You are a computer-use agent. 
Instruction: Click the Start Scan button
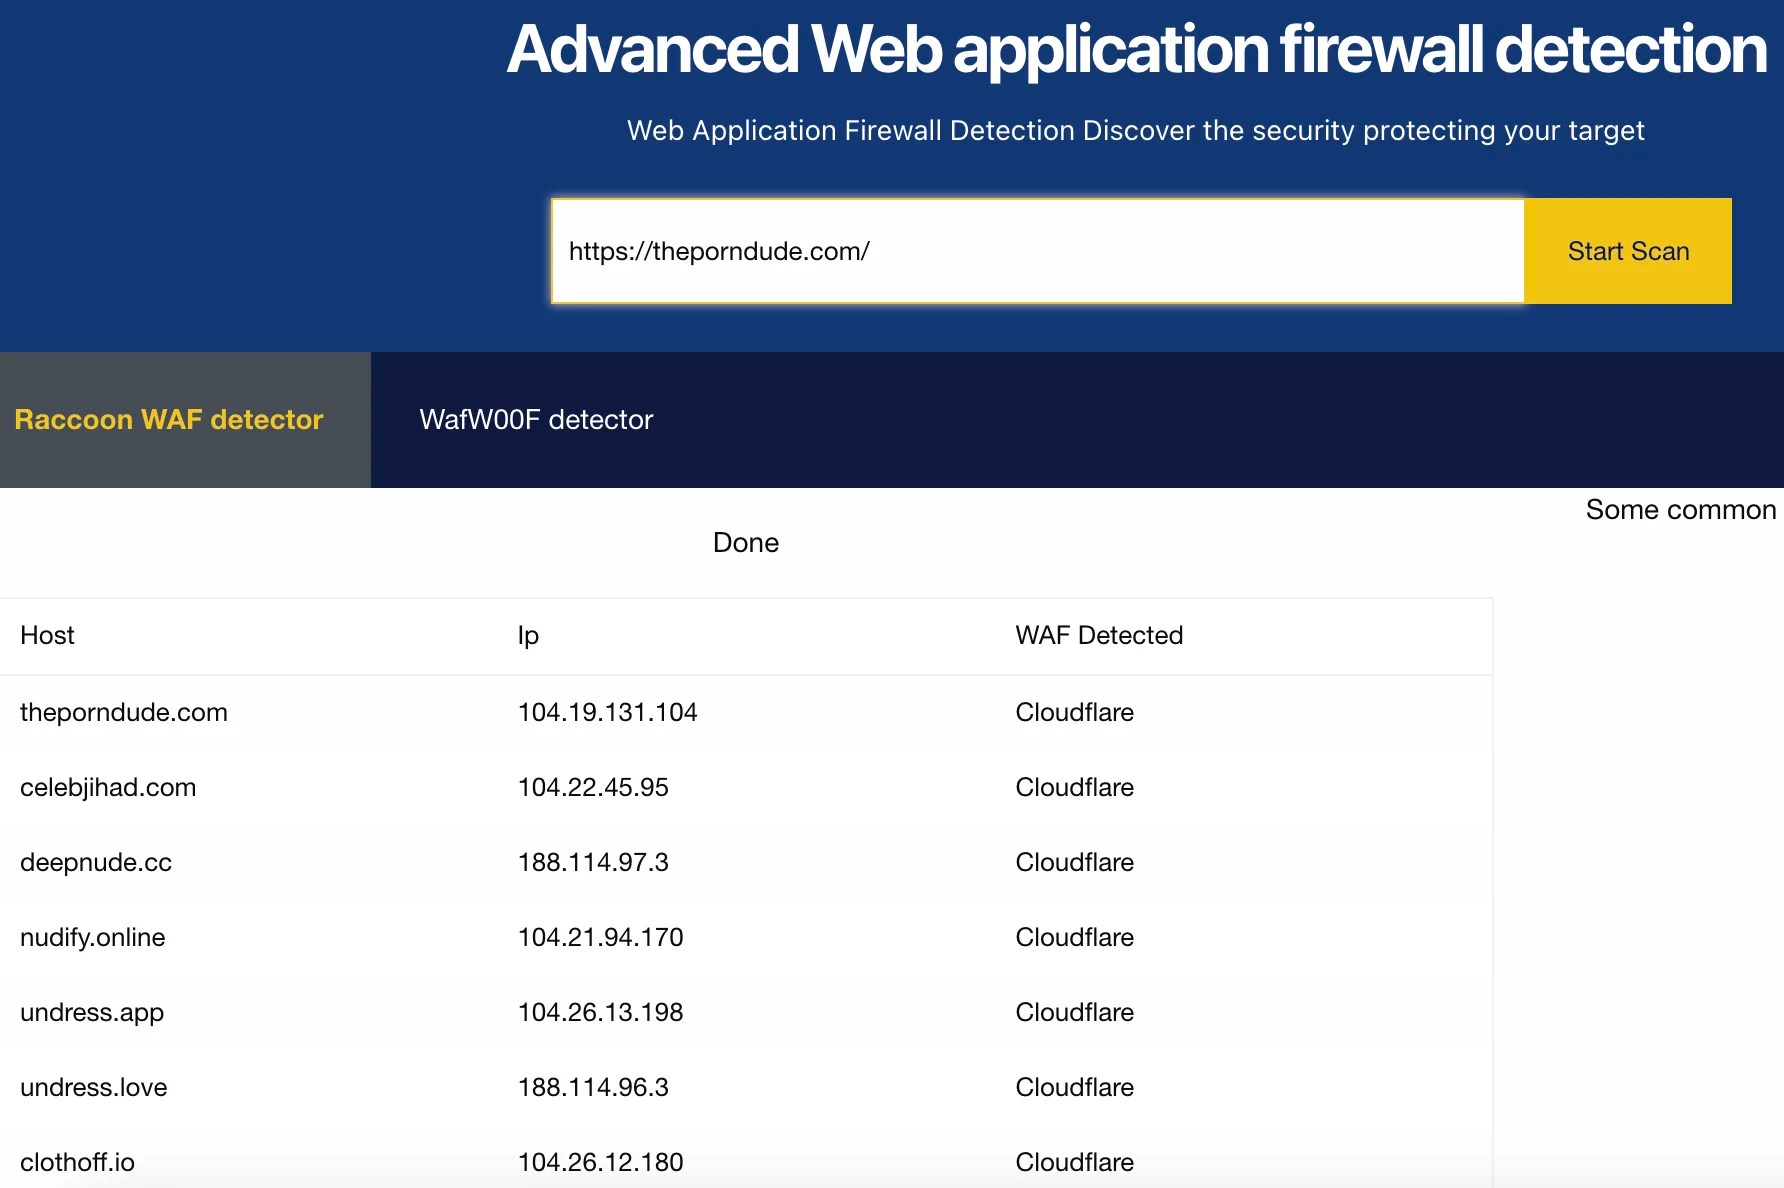point(1628,251)
